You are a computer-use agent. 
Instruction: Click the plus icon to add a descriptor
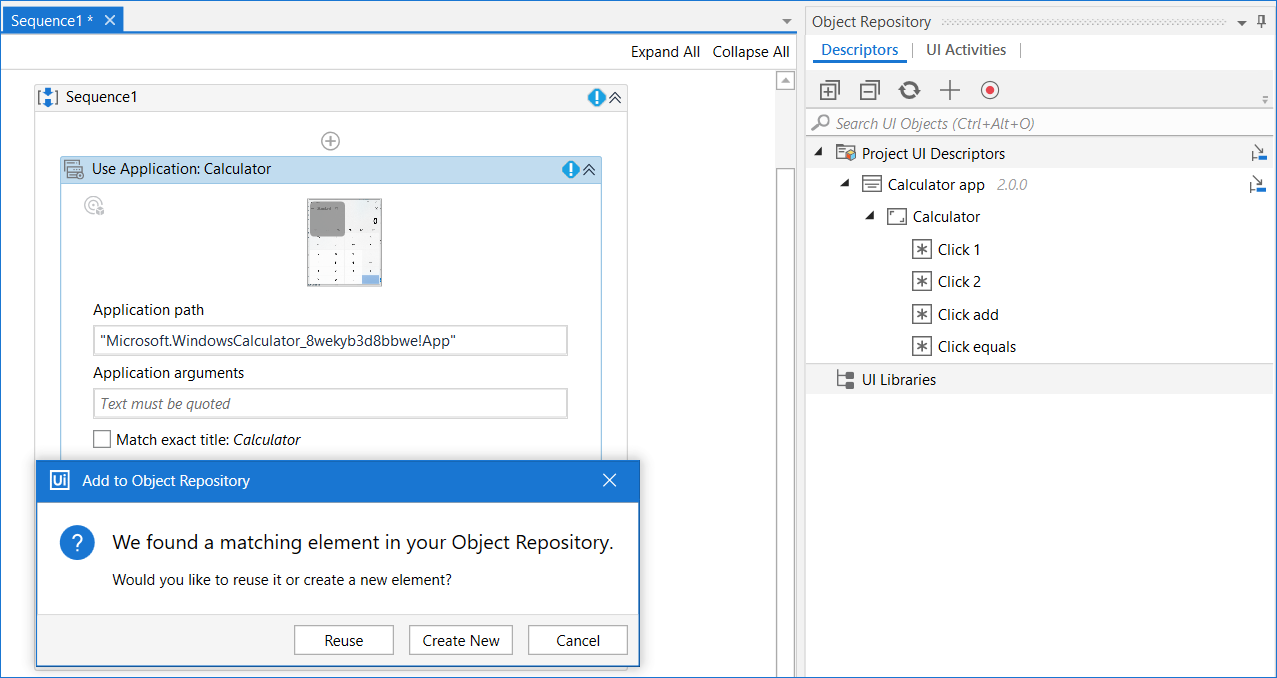click(949, 91)
